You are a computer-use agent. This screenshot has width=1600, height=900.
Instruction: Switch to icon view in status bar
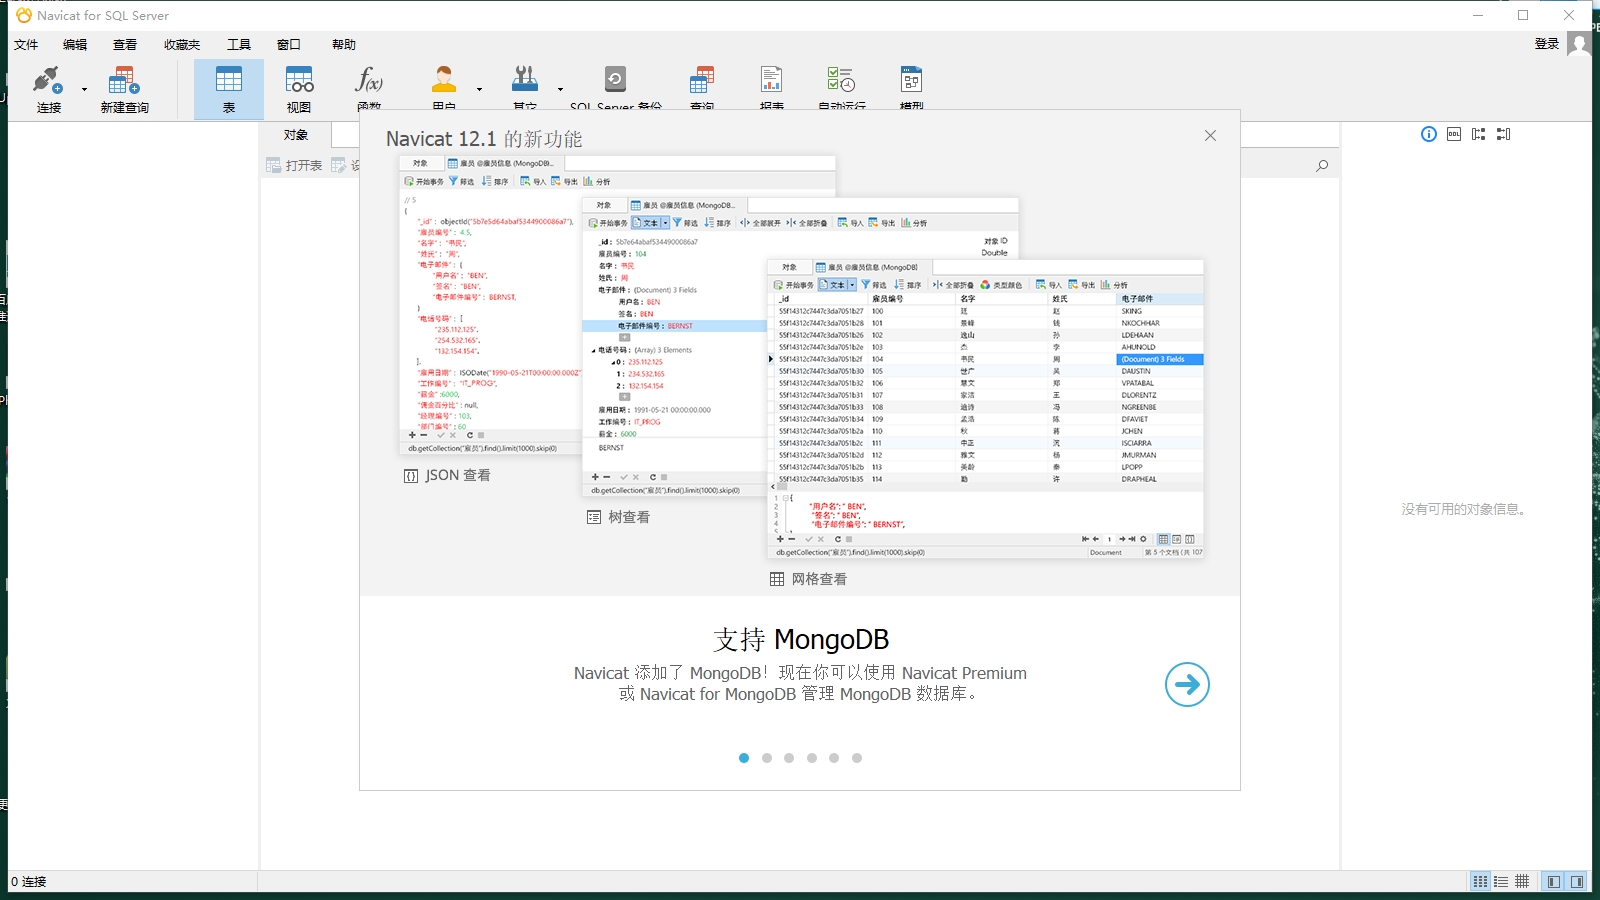(x=1480, y=881)
